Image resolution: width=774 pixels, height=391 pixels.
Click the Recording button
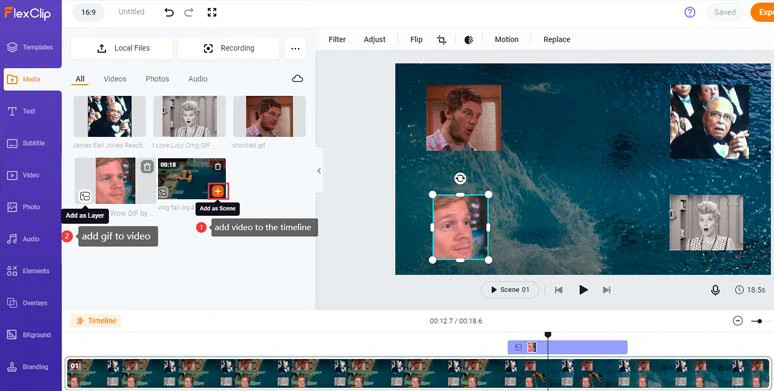point(229,48)
